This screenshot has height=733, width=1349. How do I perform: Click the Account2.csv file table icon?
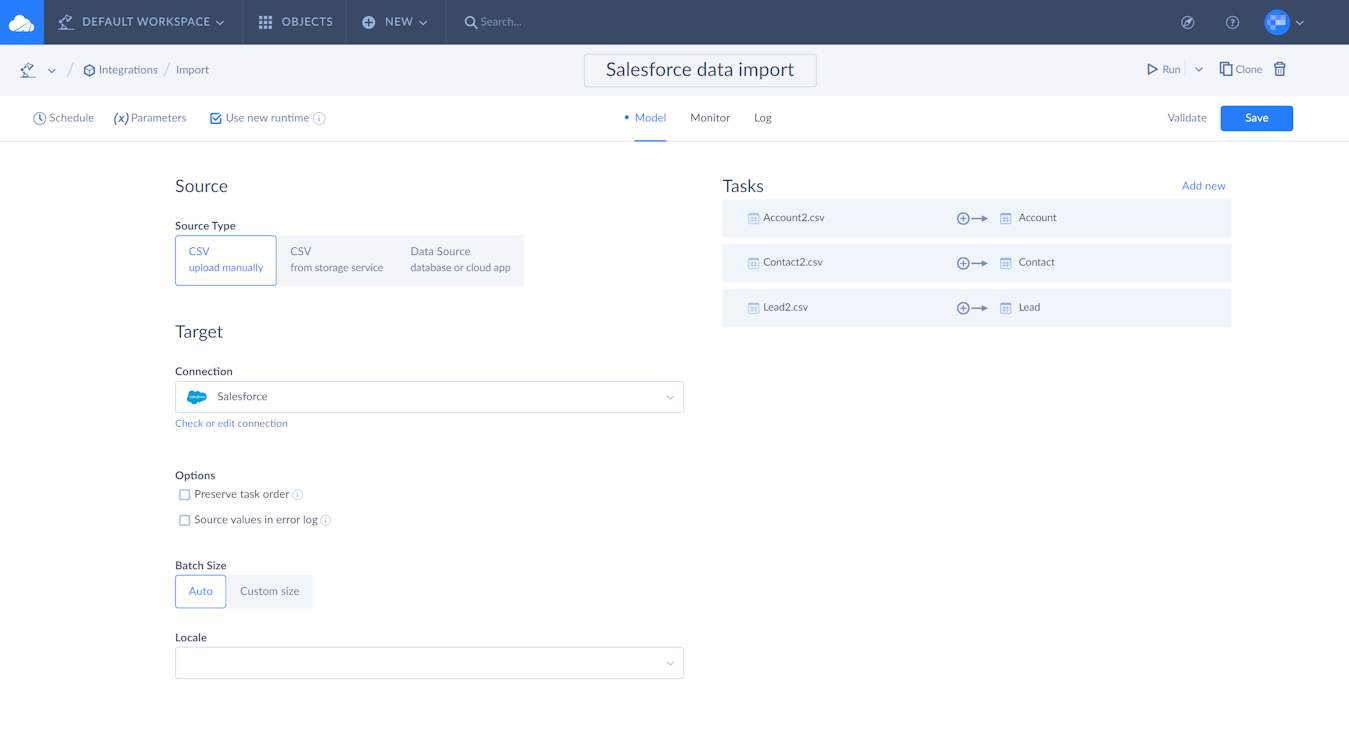pyautogui.click(x=753, y=218)
